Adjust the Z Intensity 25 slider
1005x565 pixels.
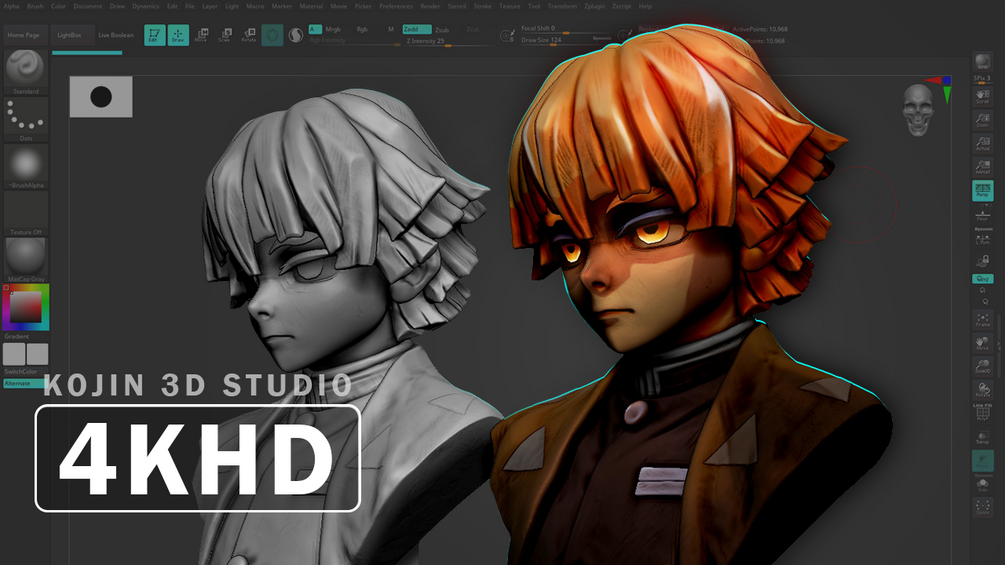coord(449,41)
